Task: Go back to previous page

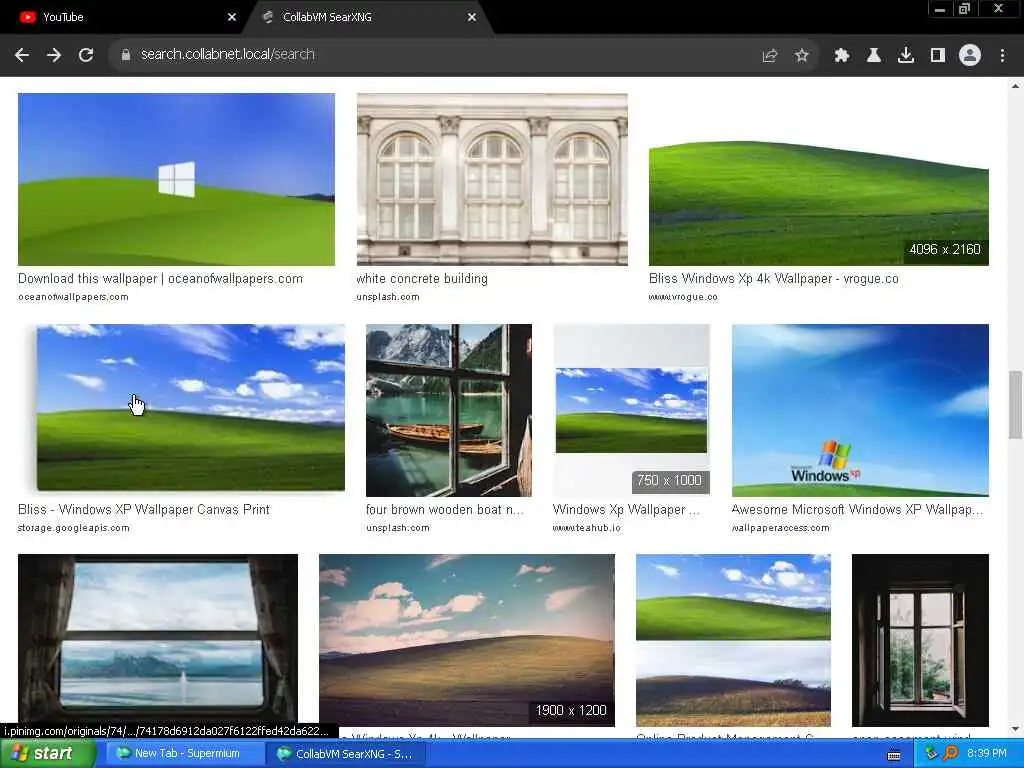Action: (22, 55)
